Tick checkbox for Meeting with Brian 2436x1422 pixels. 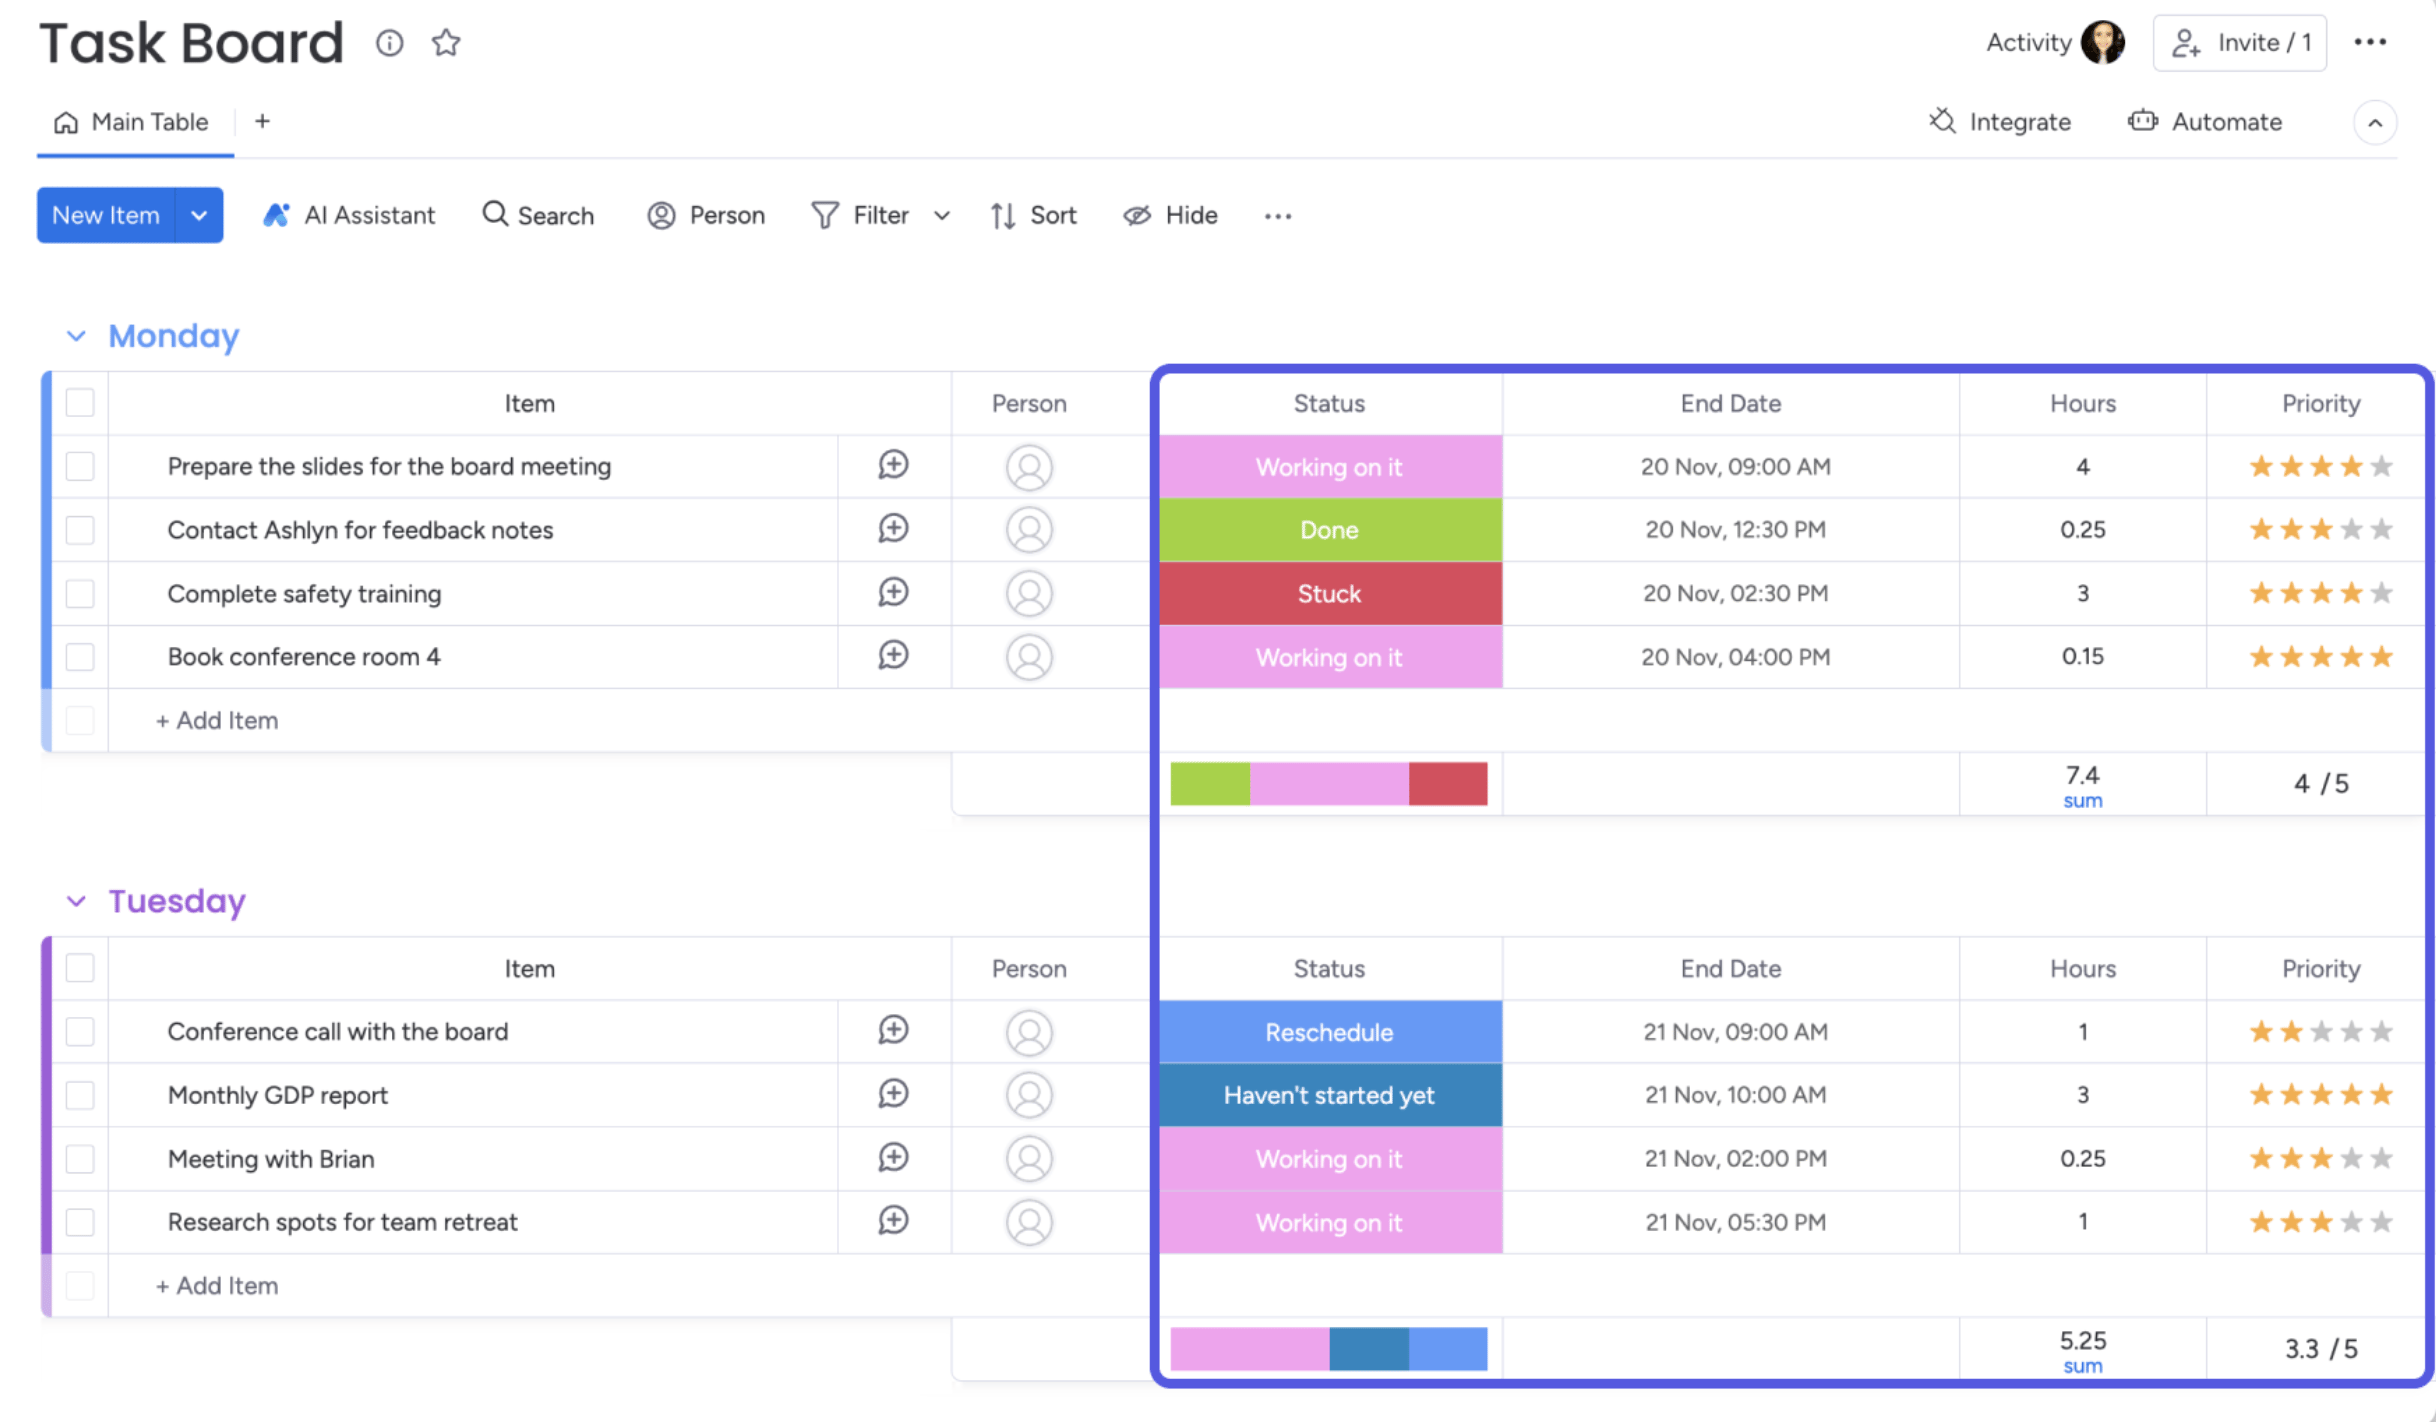click(80, 1159)
